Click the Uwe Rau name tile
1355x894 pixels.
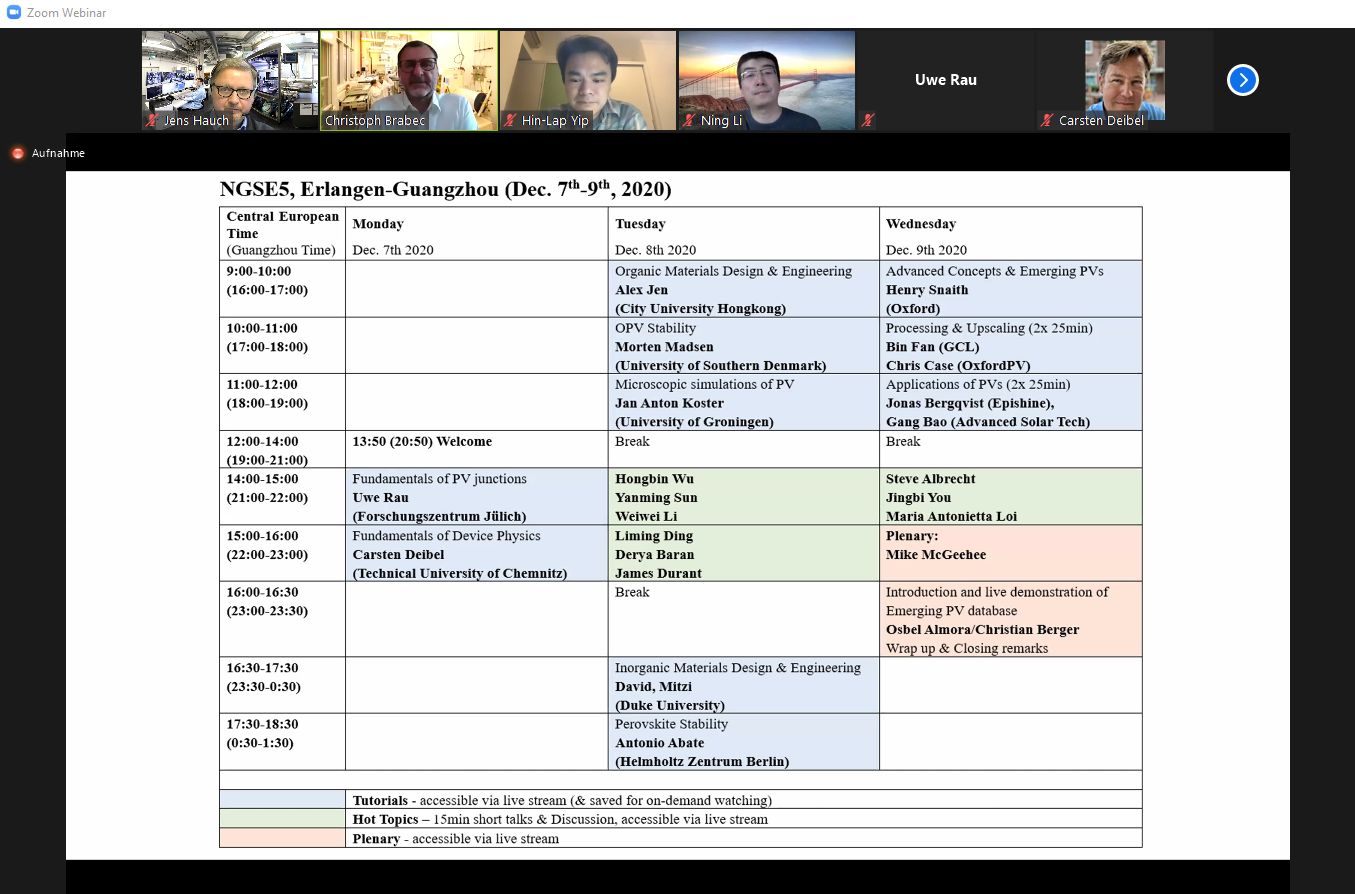coord(945,80)
